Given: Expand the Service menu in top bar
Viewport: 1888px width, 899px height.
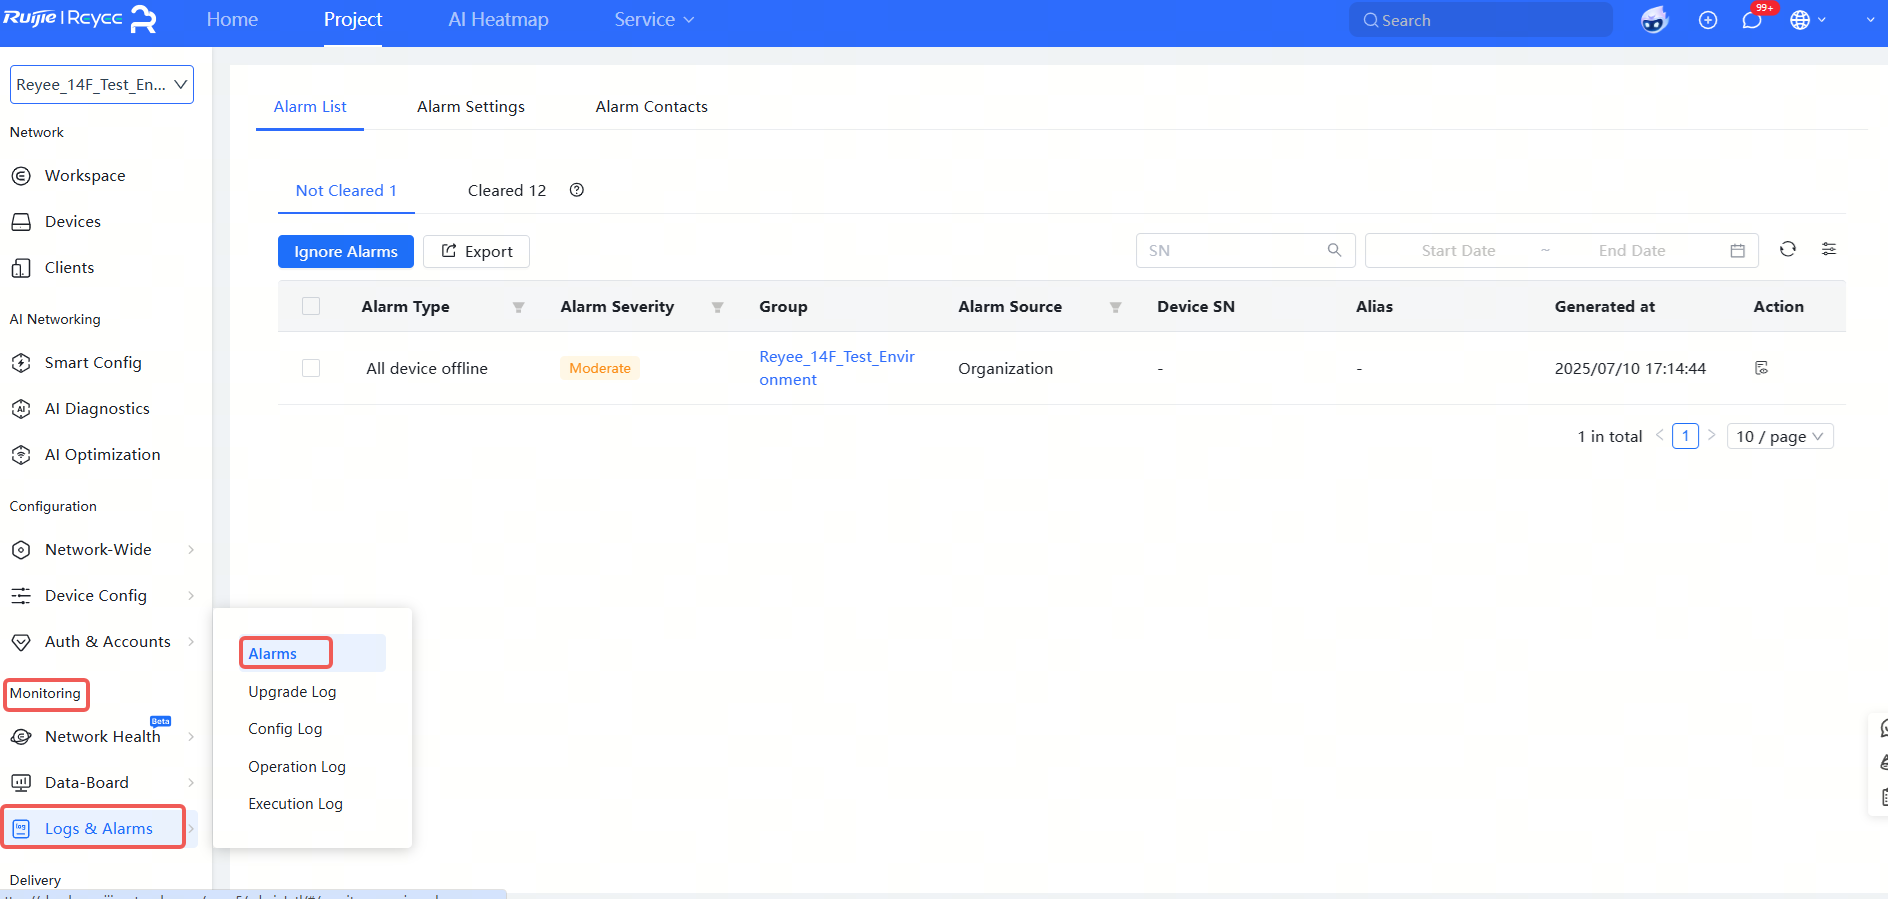Looking at the screenshot, I should (653, 20).
